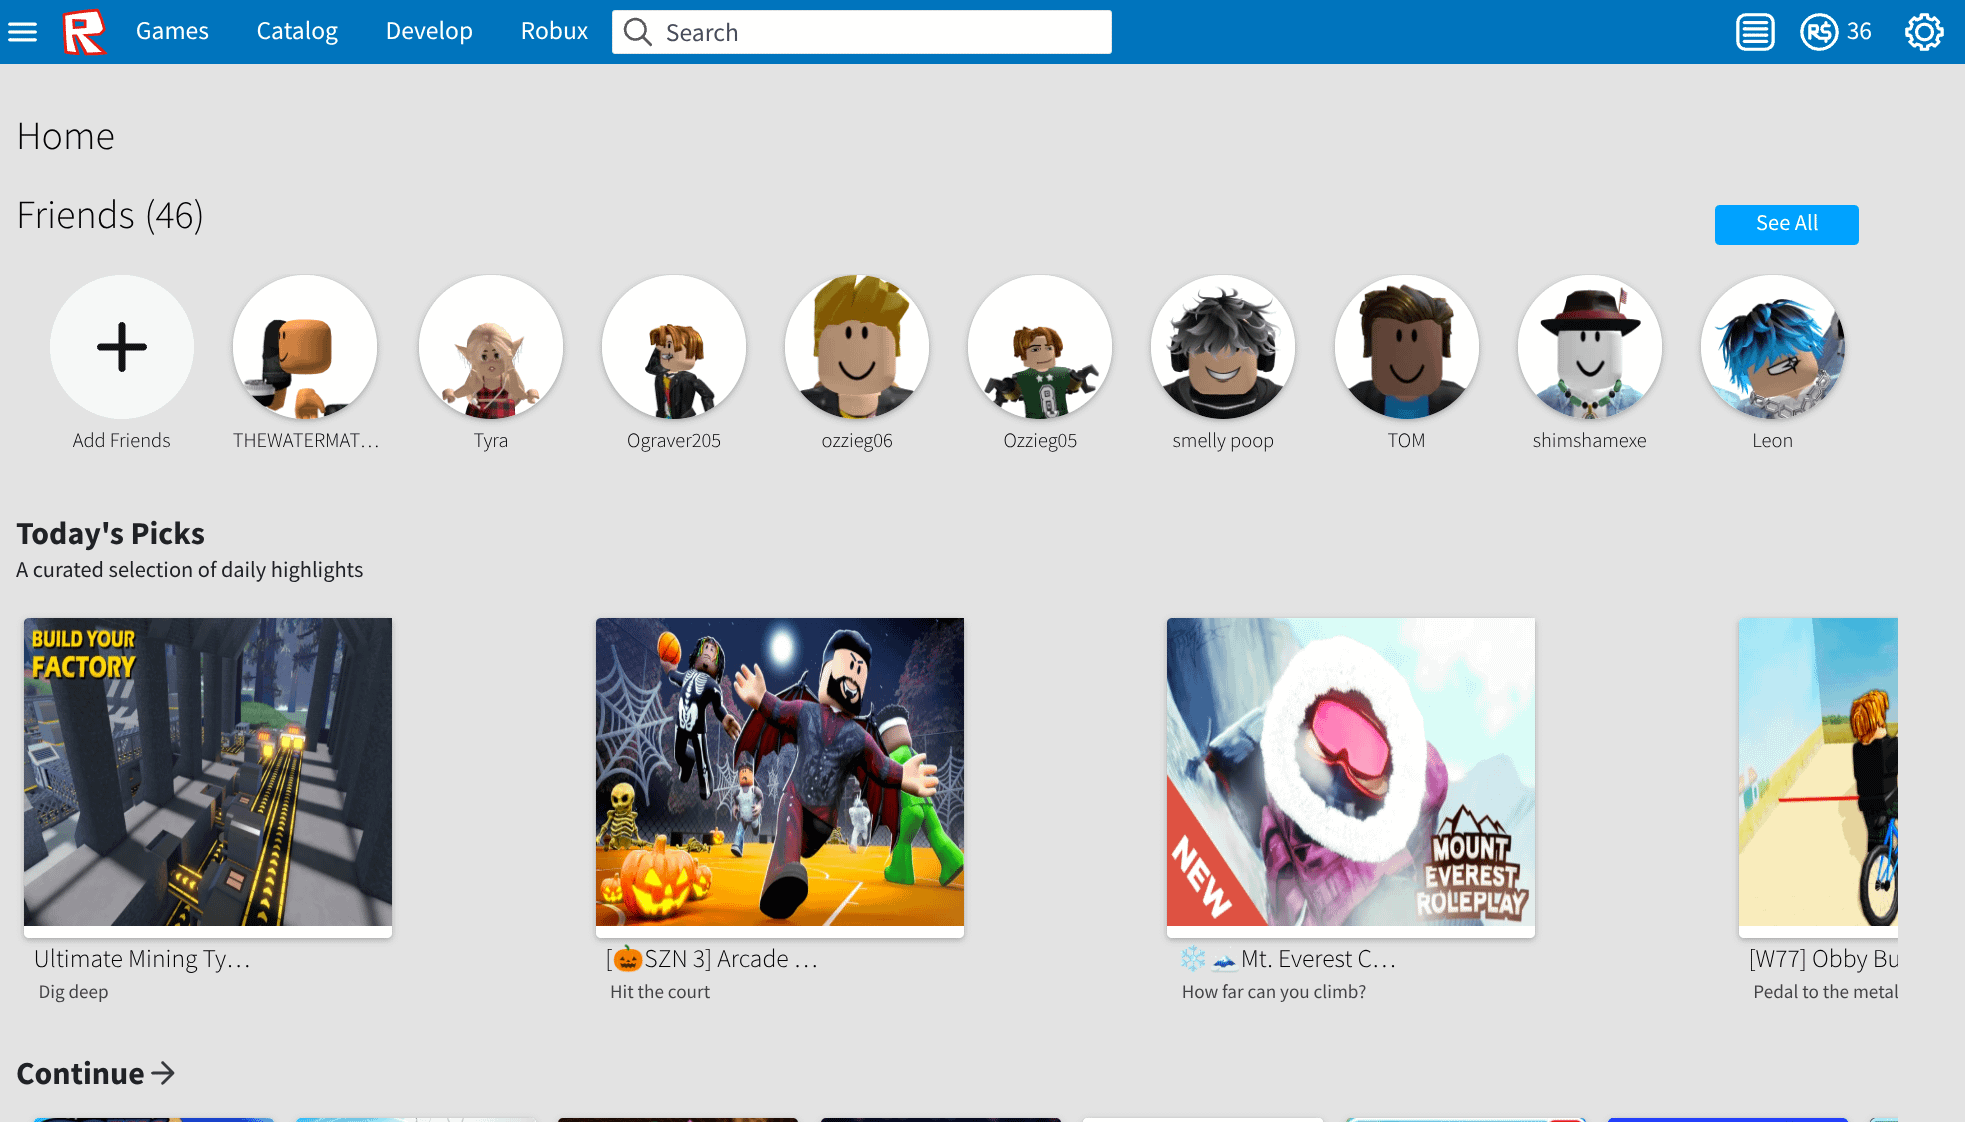Image resolution: width=1965 pixels, height=1122 pixels.
Task: Open the Games menu
Action: coord(172,31)
